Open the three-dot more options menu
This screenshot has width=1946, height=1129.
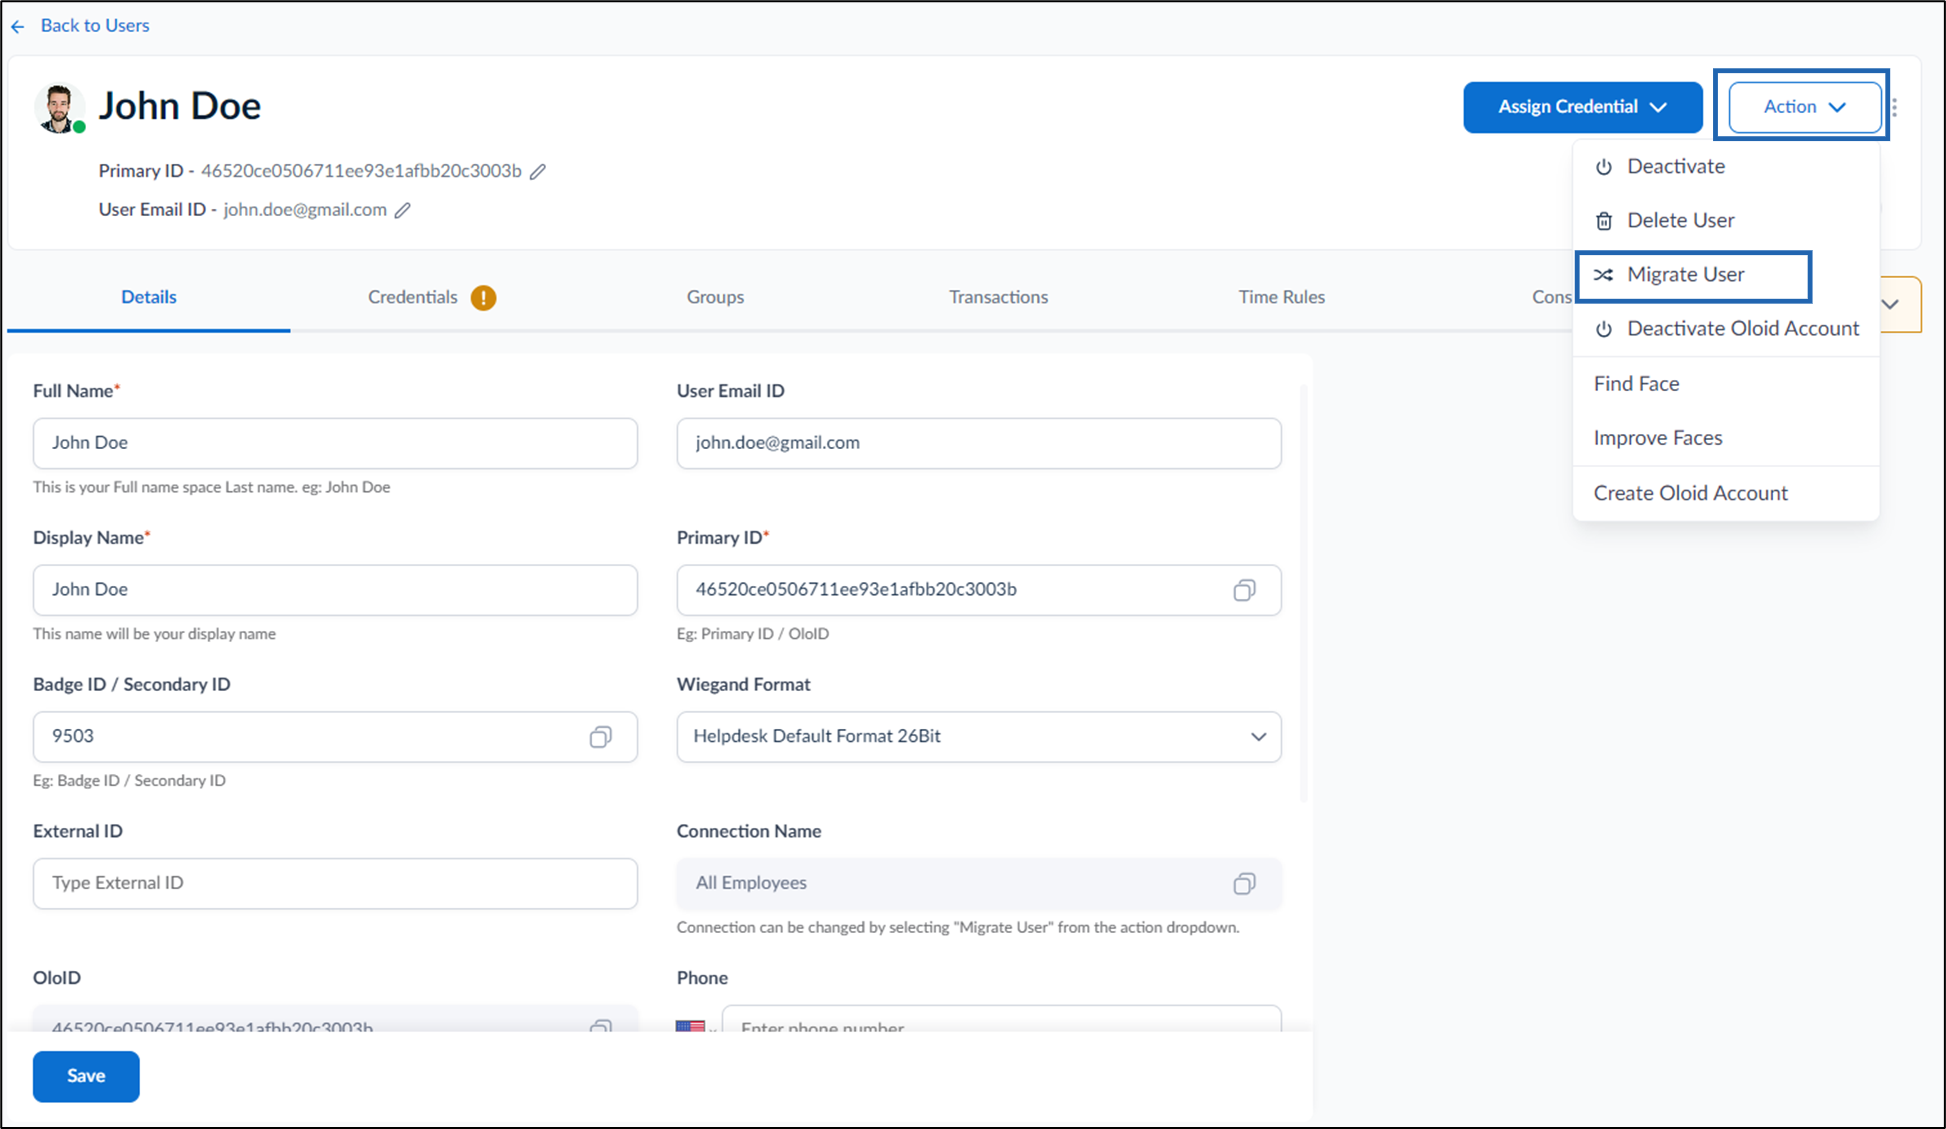click(x=1895, y=107)
